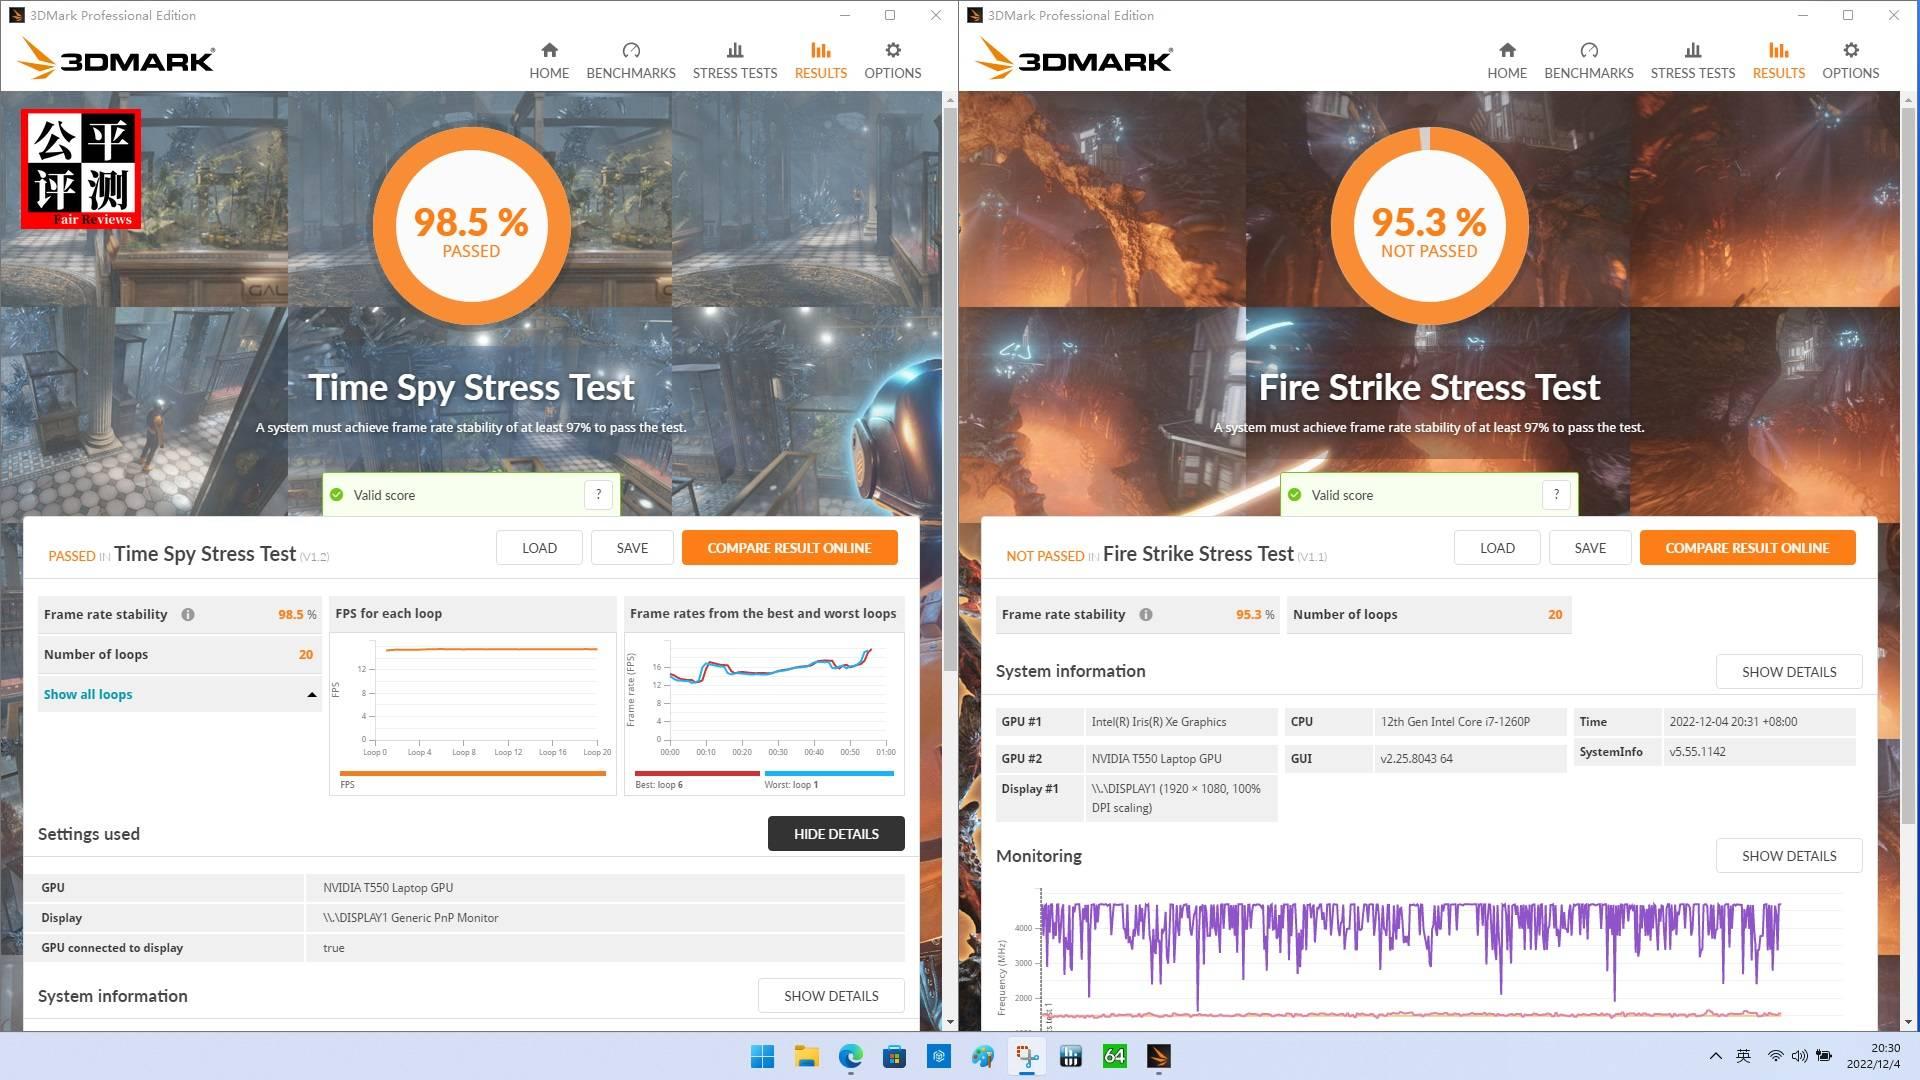Click COMPARE RESULT ONLINE for Fire Strike
1920x1080 pixels.
[x=1747, y=548]
